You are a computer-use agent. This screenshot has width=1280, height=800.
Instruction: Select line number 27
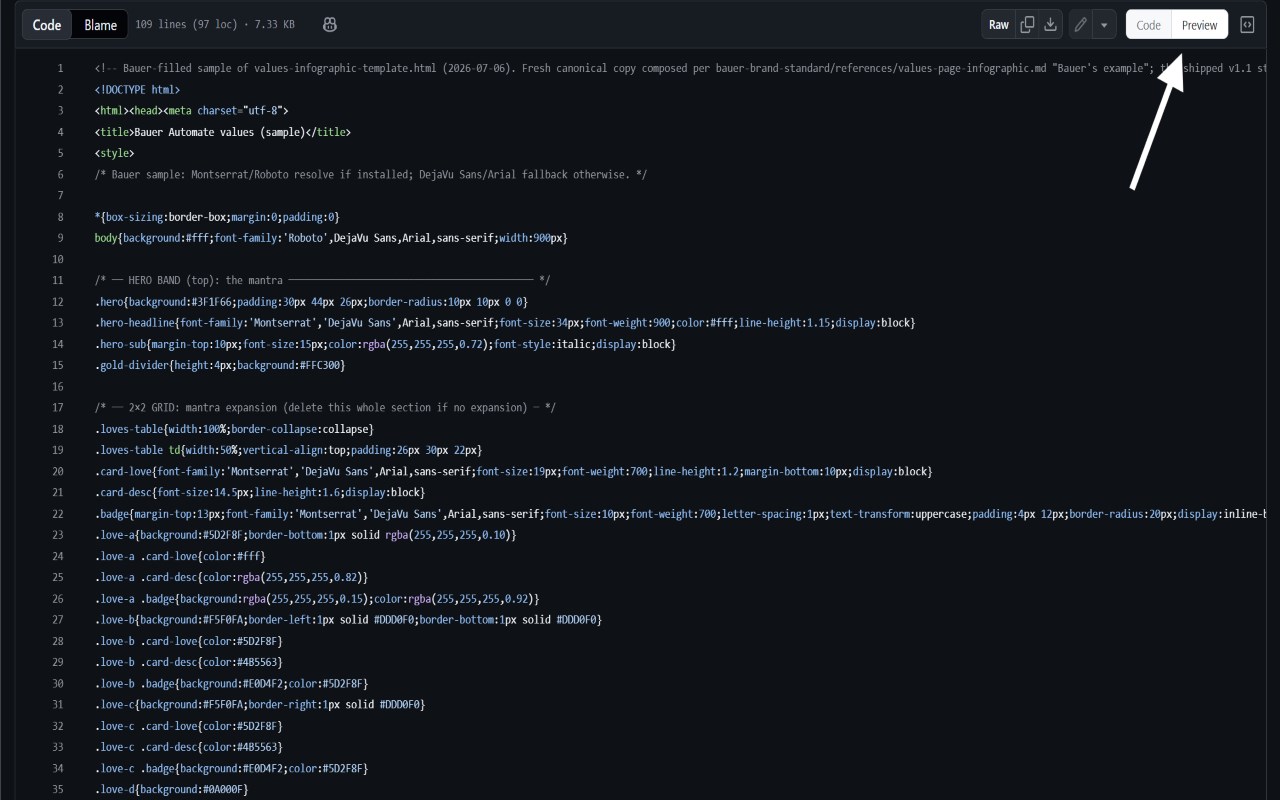pos(58,620)
